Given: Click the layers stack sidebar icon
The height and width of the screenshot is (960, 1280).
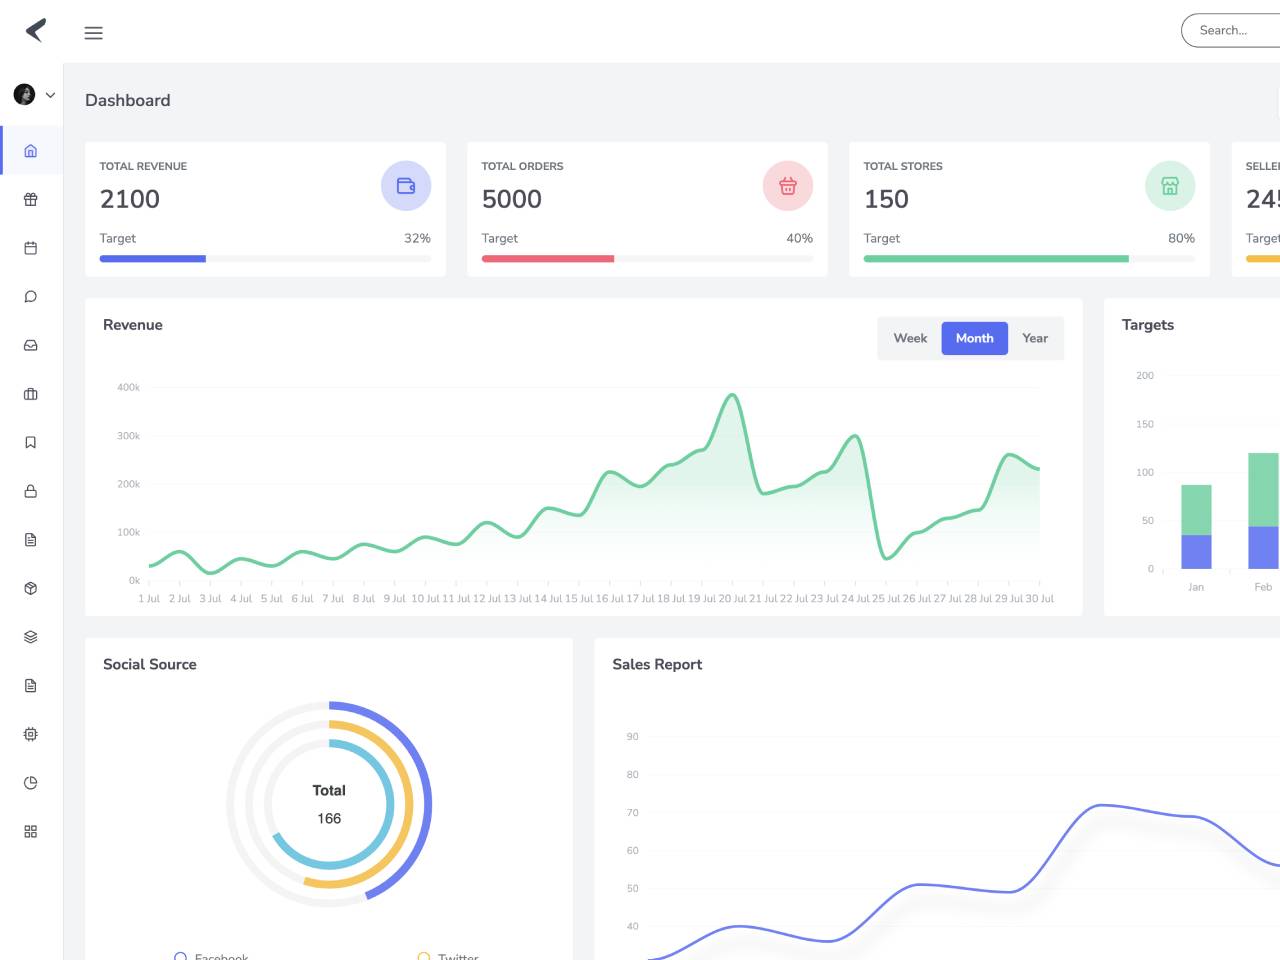Looking at the screenshot, I should click(x=31, y=637).
